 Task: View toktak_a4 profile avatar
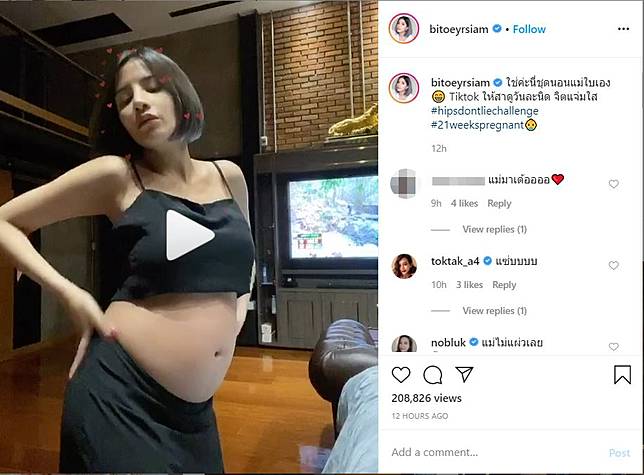point(404,266)
